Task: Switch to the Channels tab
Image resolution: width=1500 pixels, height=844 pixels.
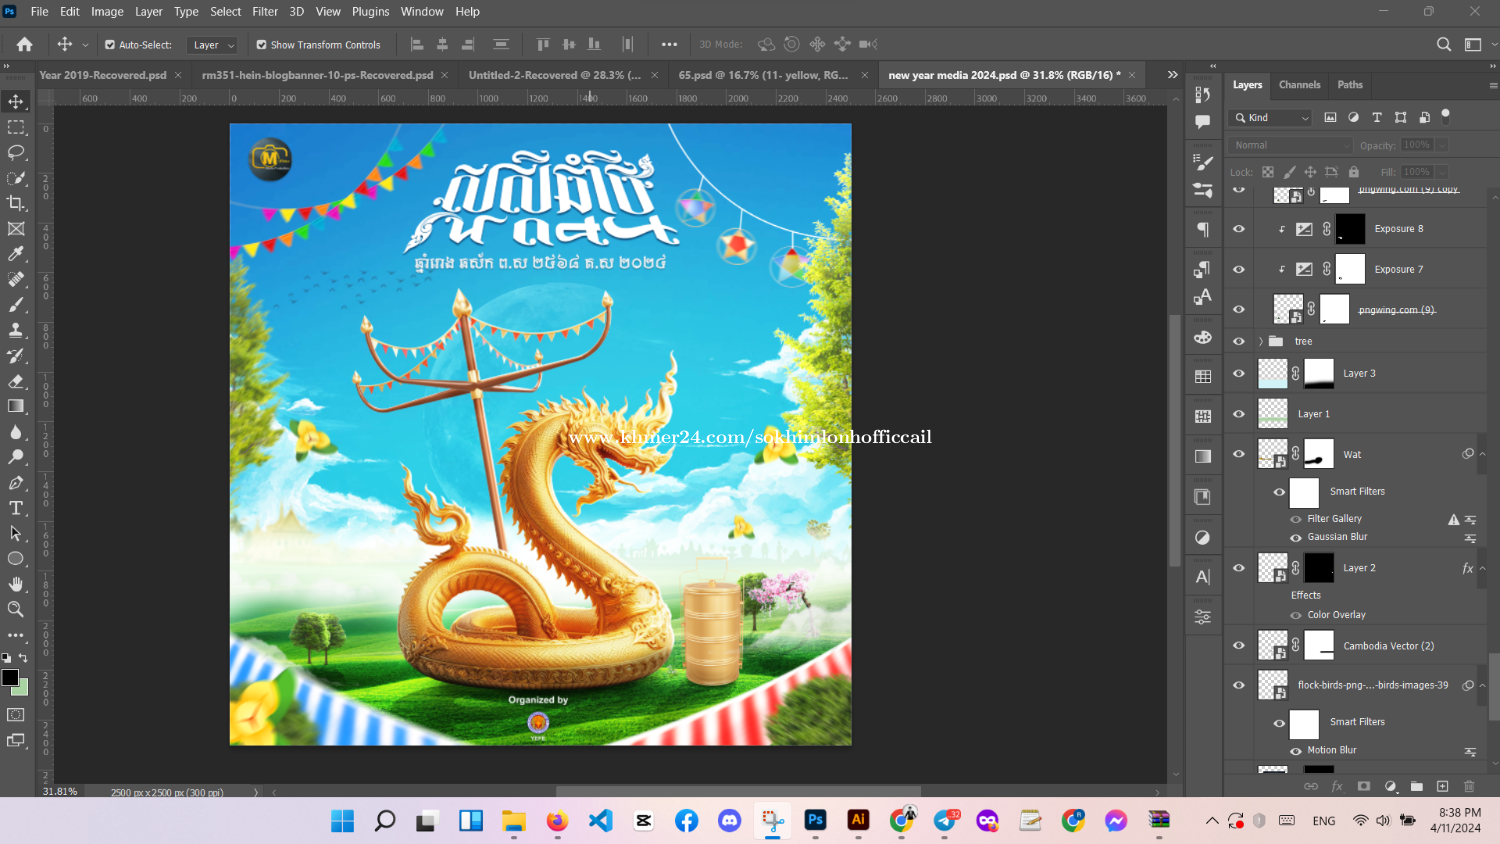Action: tap(1299, 85)
